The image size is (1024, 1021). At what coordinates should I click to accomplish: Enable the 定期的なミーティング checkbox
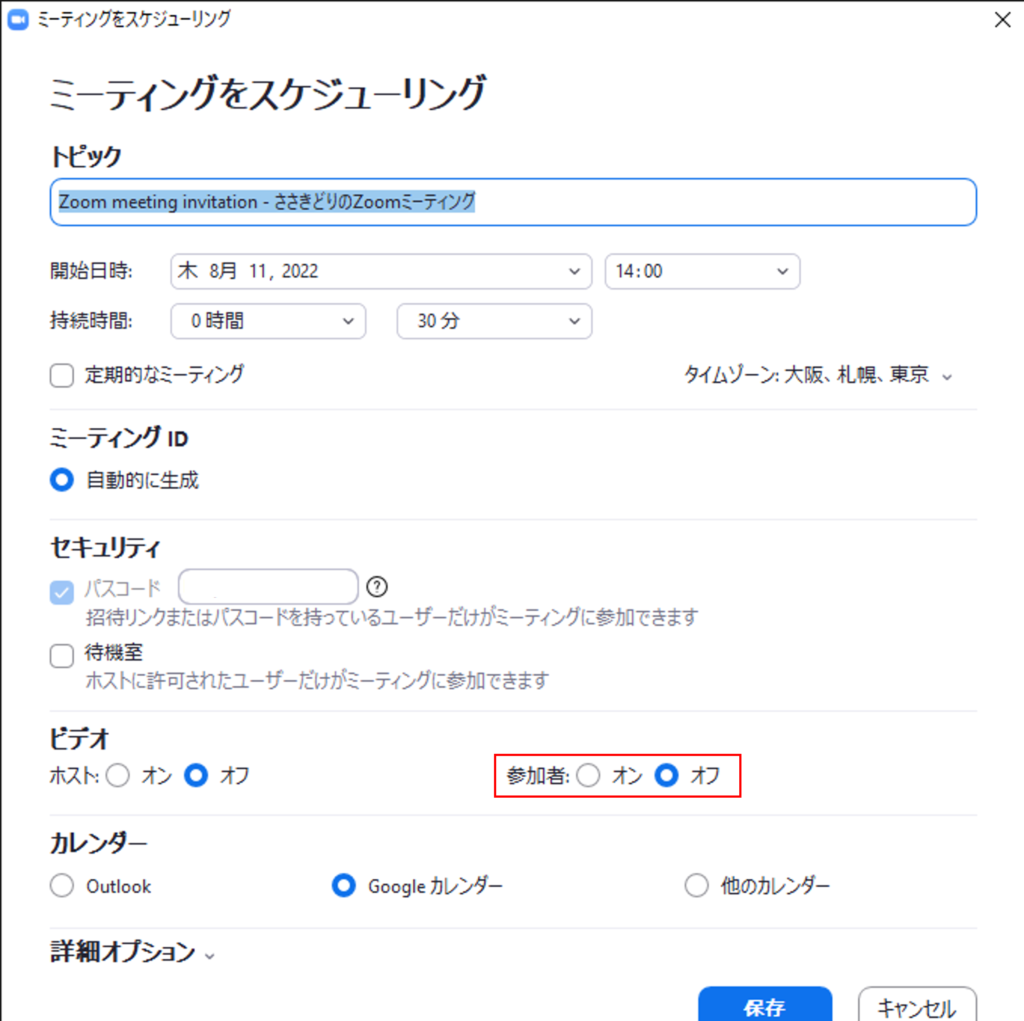coord(62,375)
